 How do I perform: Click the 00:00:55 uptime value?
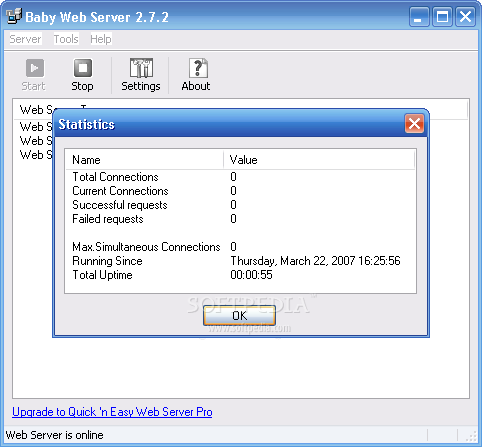(x=251, y=275)
